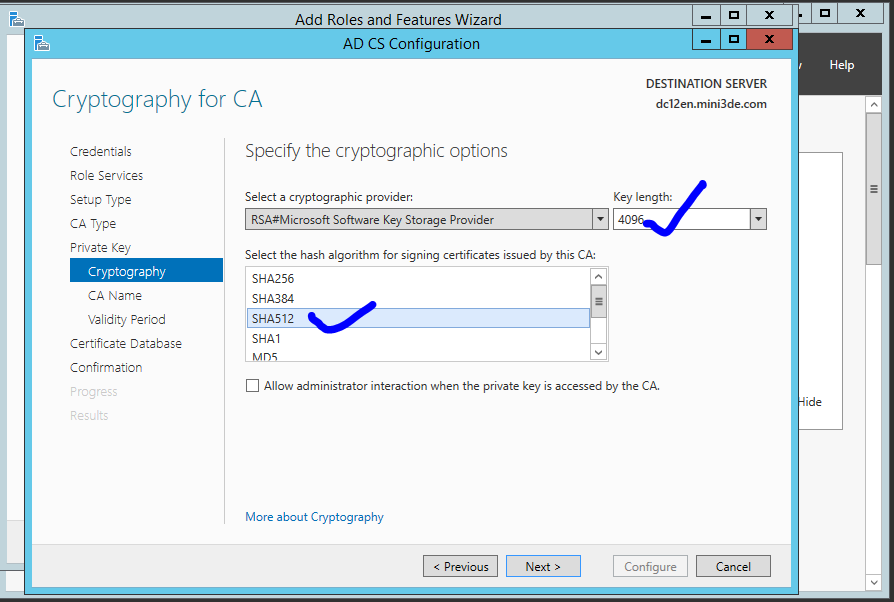Click the Add Roles and Features Wizard icon
The width and height of the screenshot is (894, 602).
click(x=17, y=19)
